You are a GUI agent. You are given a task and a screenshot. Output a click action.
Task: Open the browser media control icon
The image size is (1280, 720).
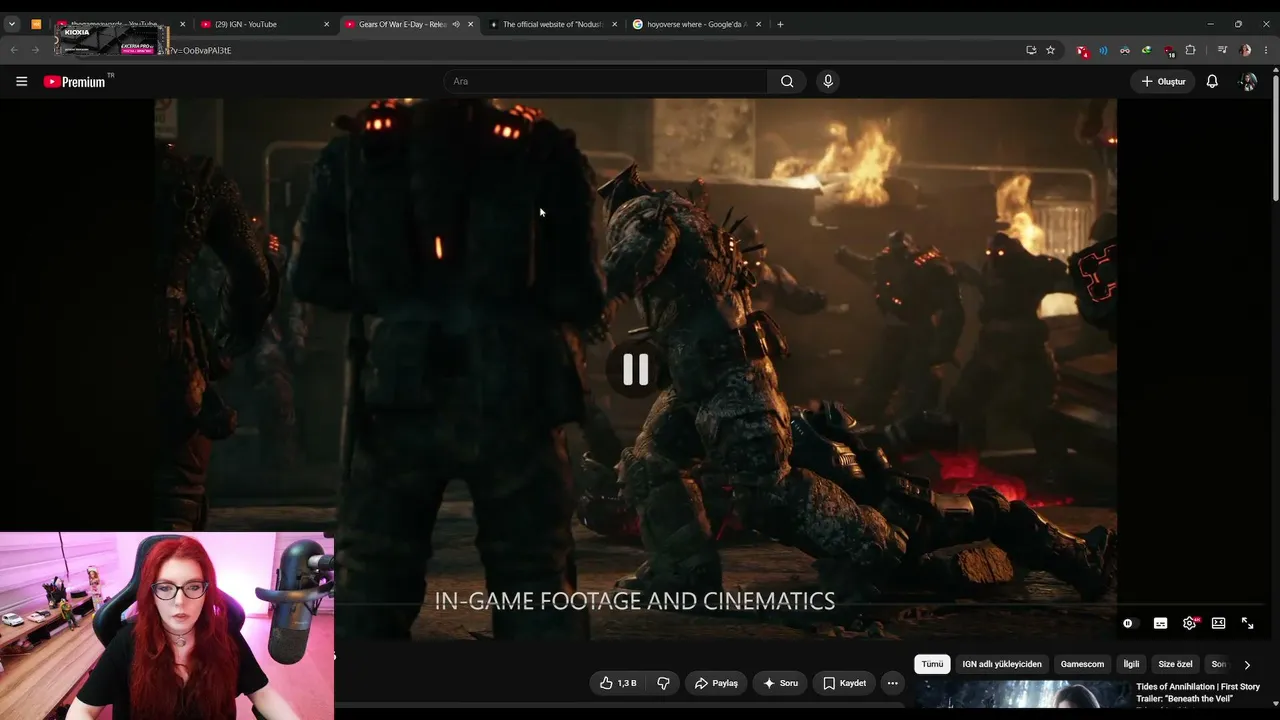[1222, 50]
